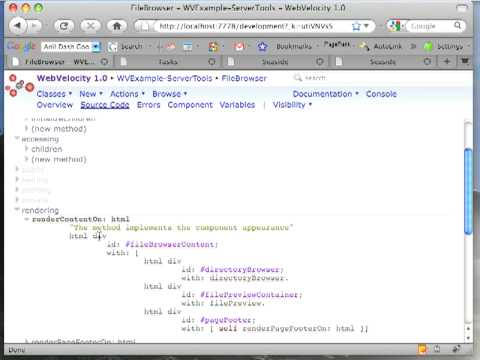Click the colorful blocks icon in the Google toolbar
Image resolution: width=480 pixels, height=360 pixels.
pos(213,47)
